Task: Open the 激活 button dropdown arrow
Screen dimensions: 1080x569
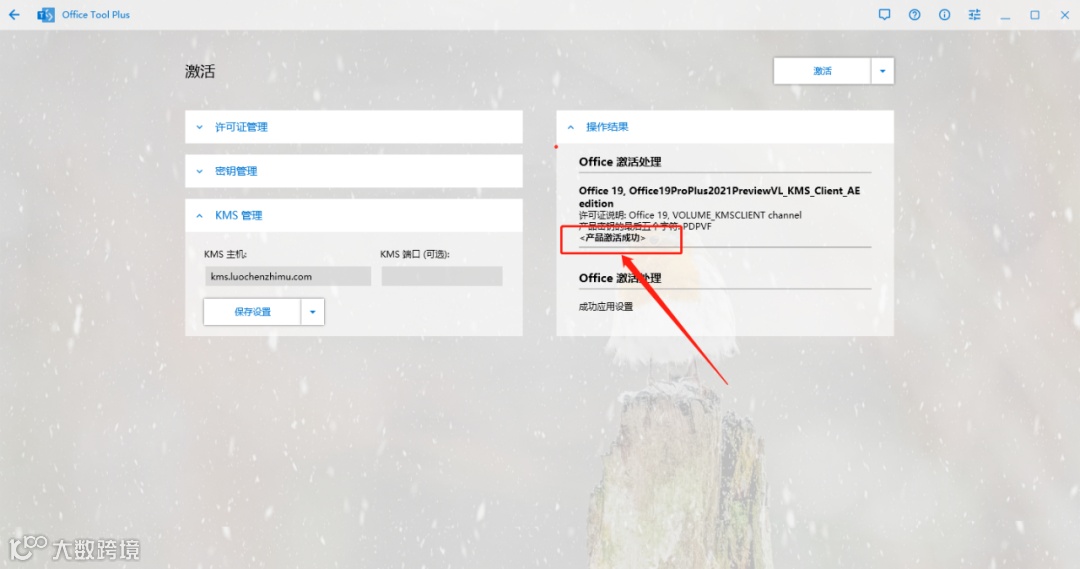Action: 882,71
